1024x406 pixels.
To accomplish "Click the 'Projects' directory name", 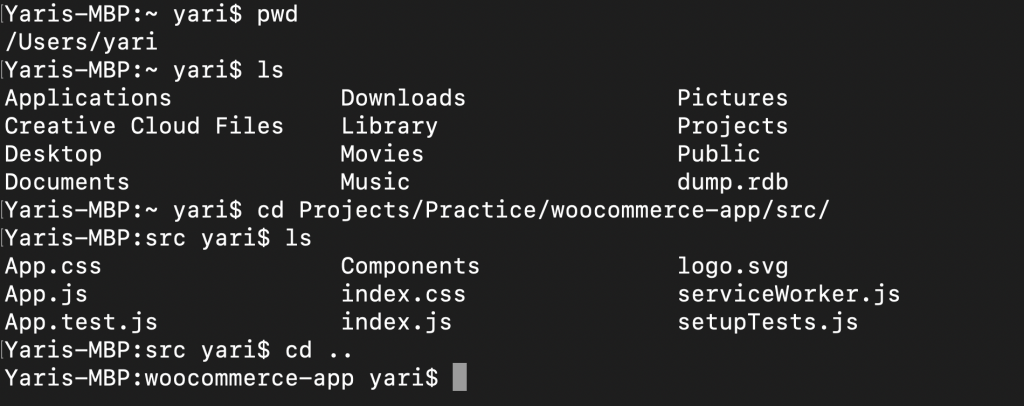I will (732, 127).
